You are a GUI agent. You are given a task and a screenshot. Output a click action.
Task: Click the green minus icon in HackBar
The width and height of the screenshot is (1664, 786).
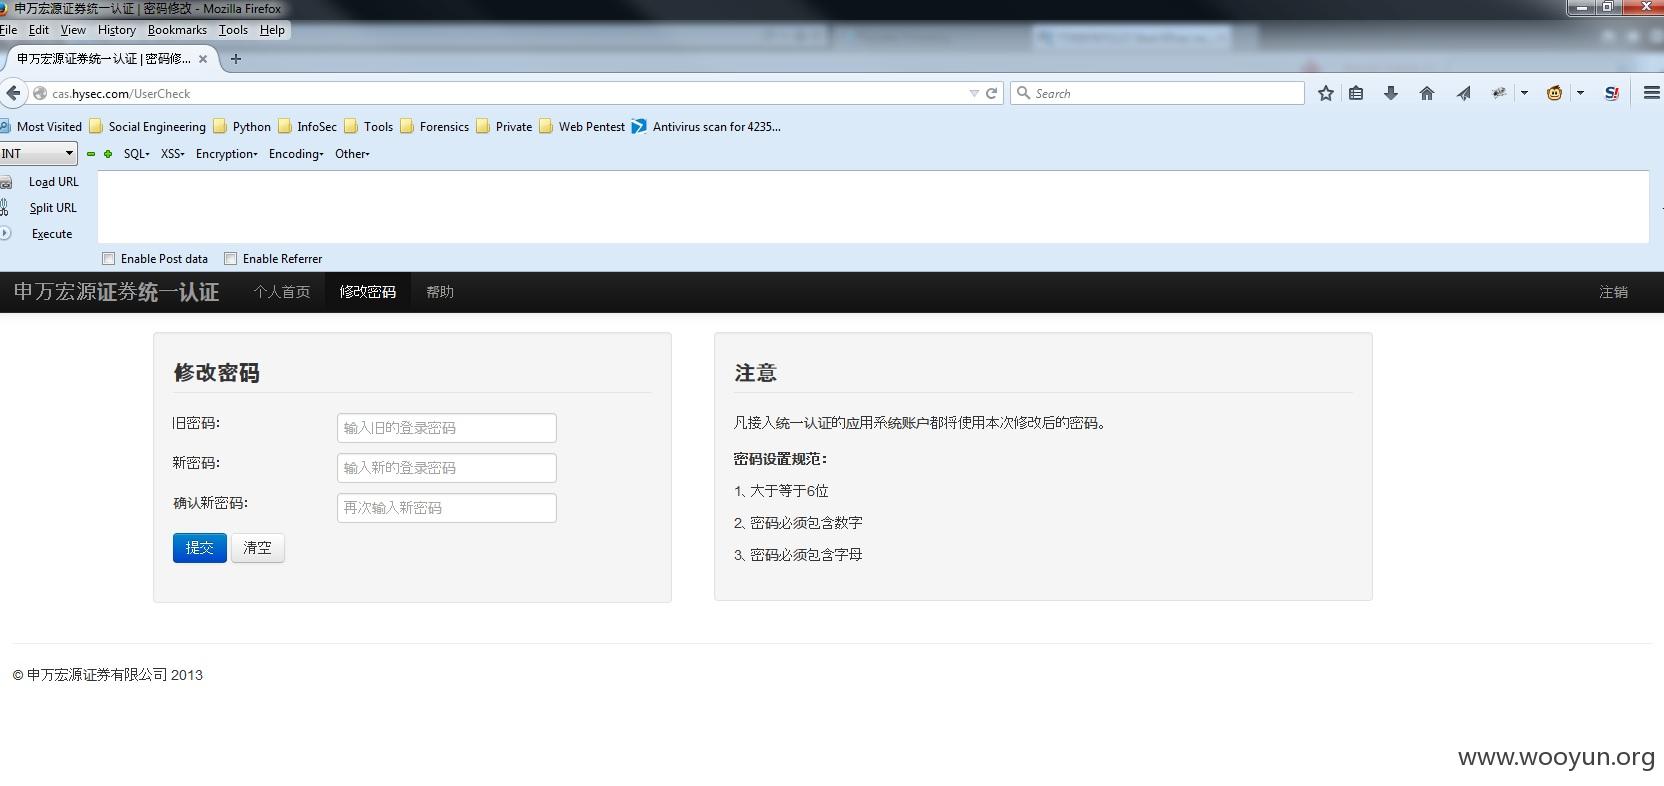pos(91,154)
